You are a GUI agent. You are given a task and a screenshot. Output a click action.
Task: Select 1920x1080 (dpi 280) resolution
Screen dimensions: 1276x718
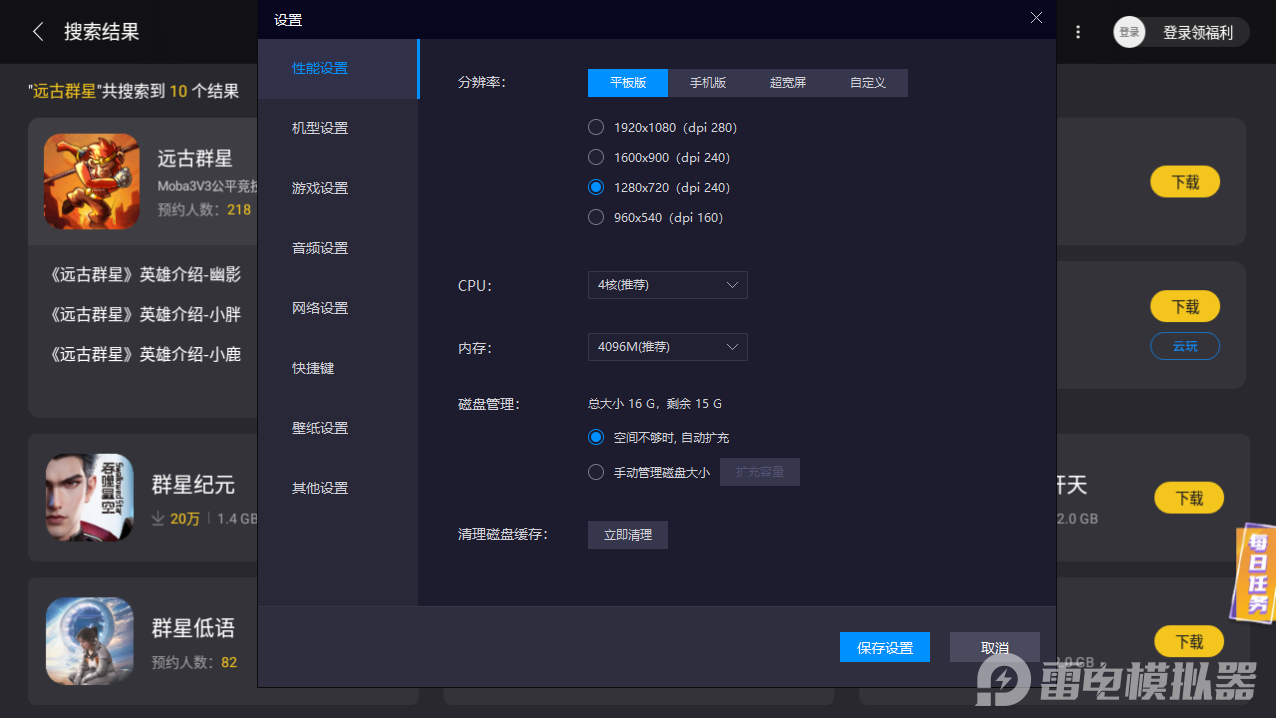tap(662, 127)
